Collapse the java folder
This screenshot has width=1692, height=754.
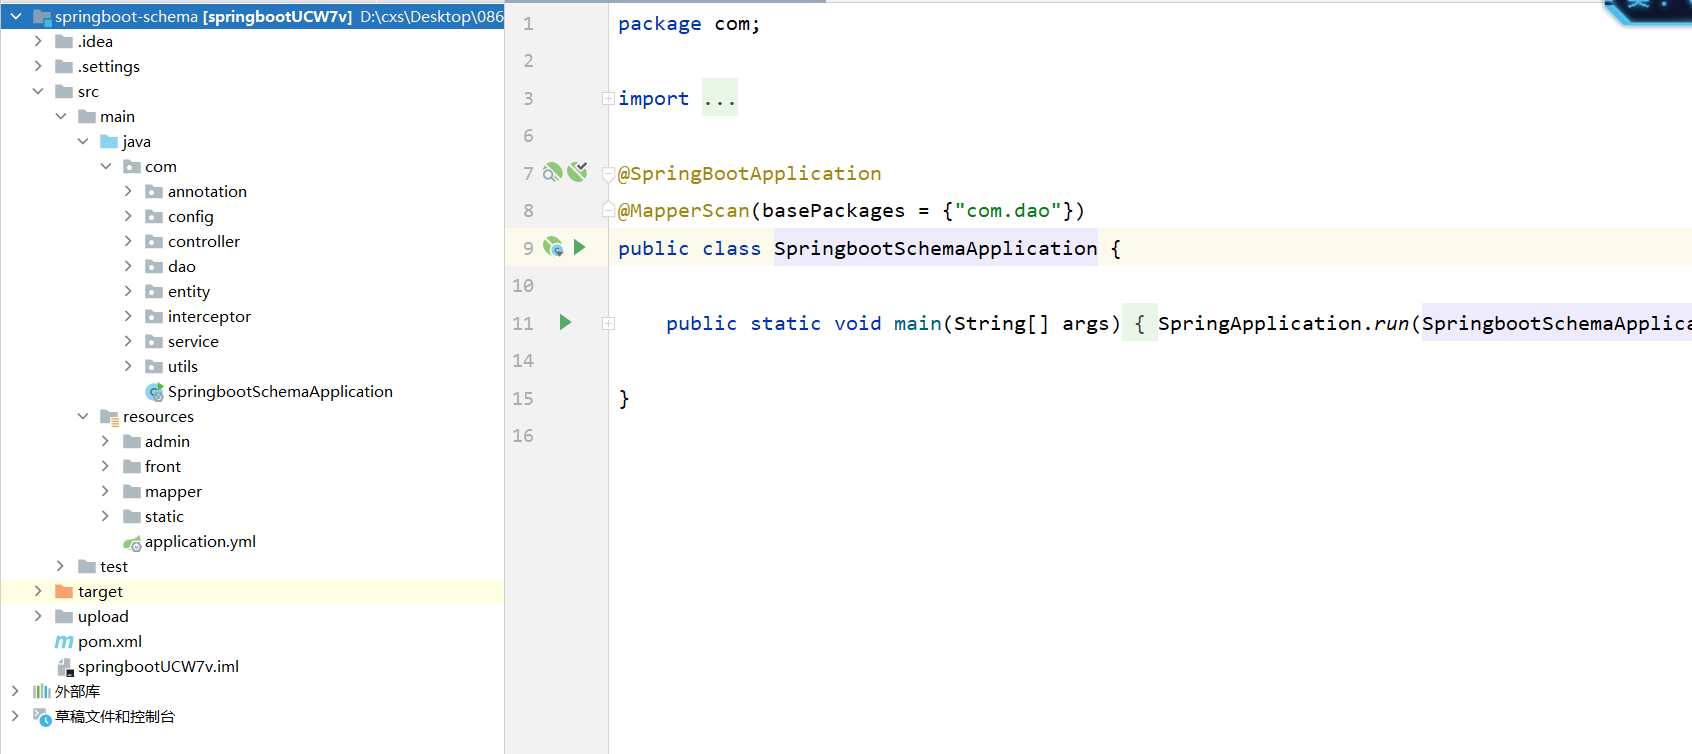(83, 141)
